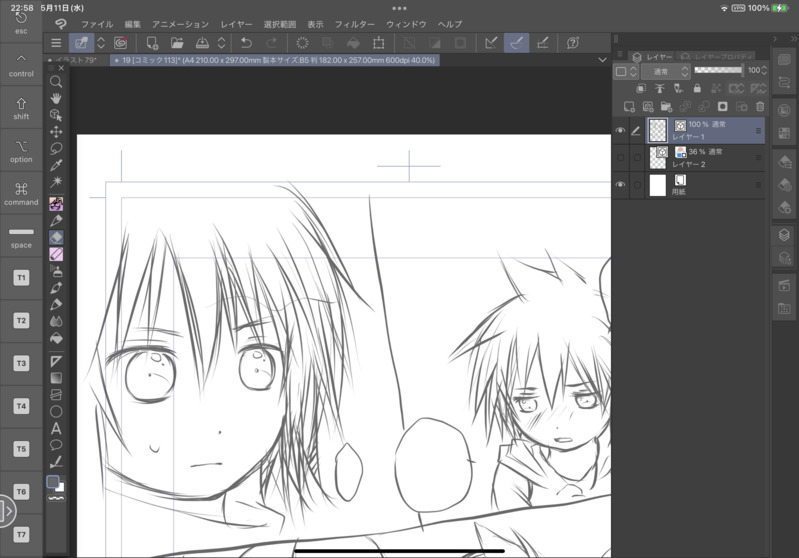Adjust the layer opacity slider

click(718, 70)
